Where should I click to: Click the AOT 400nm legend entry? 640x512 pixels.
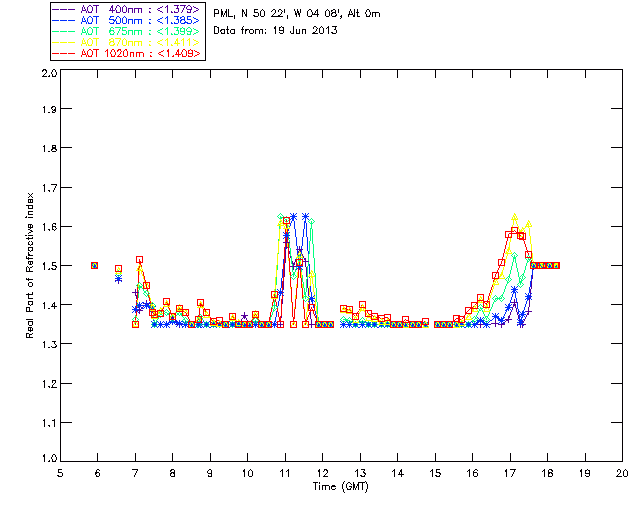(127, 9)
